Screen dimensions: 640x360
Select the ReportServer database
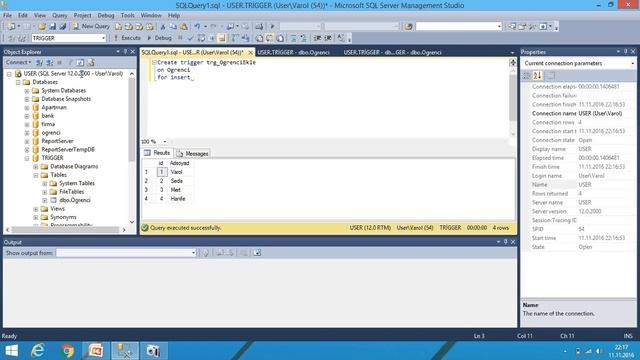point(57,141)
